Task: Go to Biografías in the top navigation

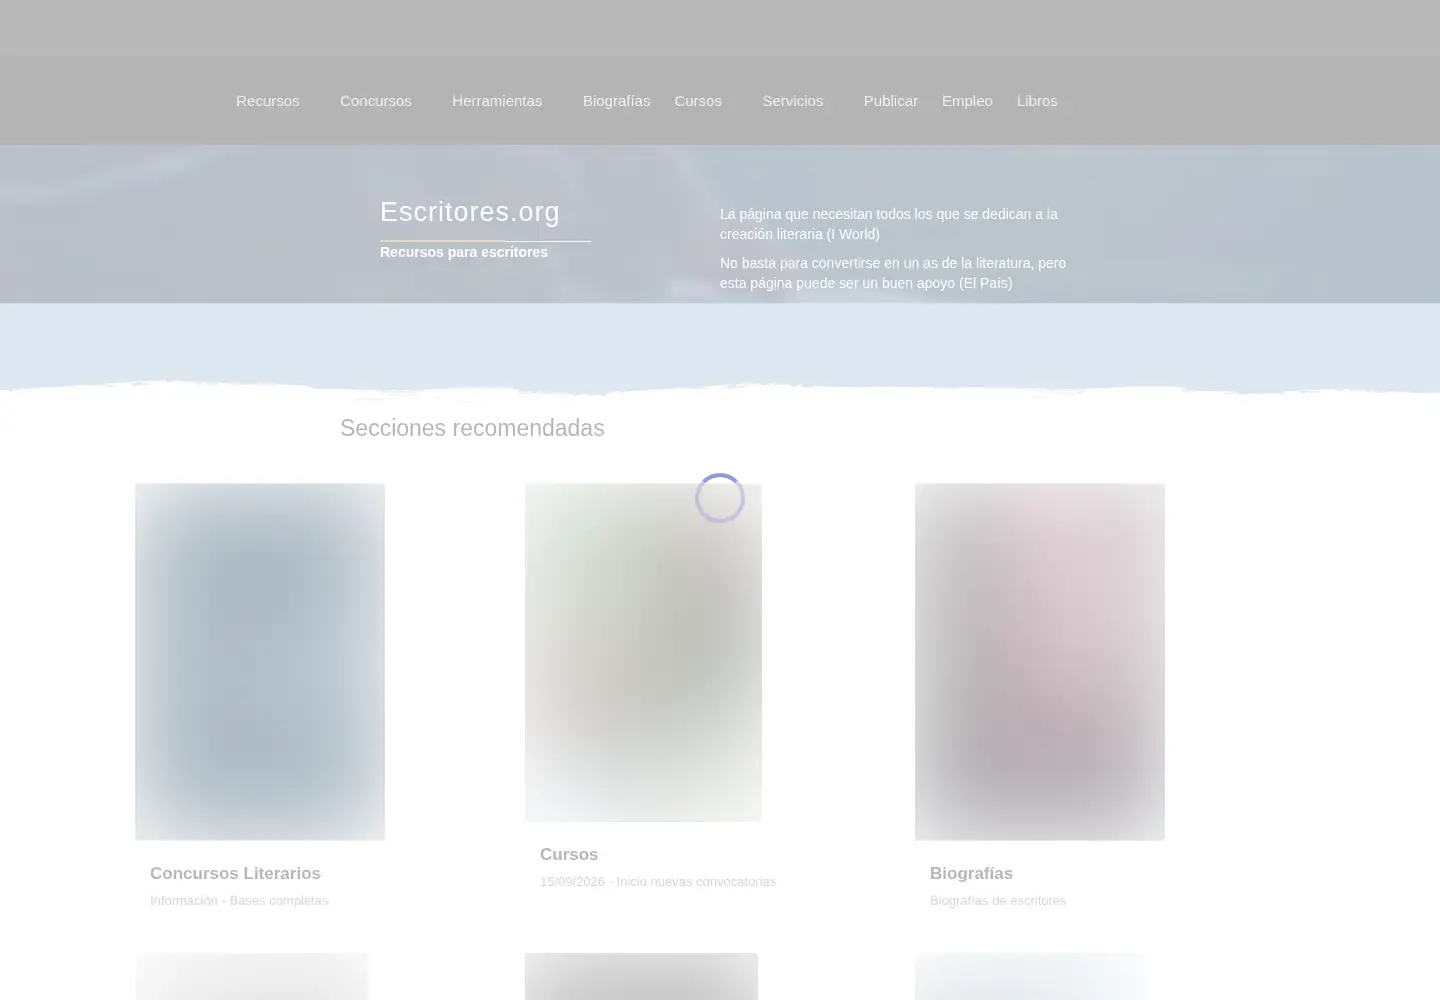Action: (616, 101)
